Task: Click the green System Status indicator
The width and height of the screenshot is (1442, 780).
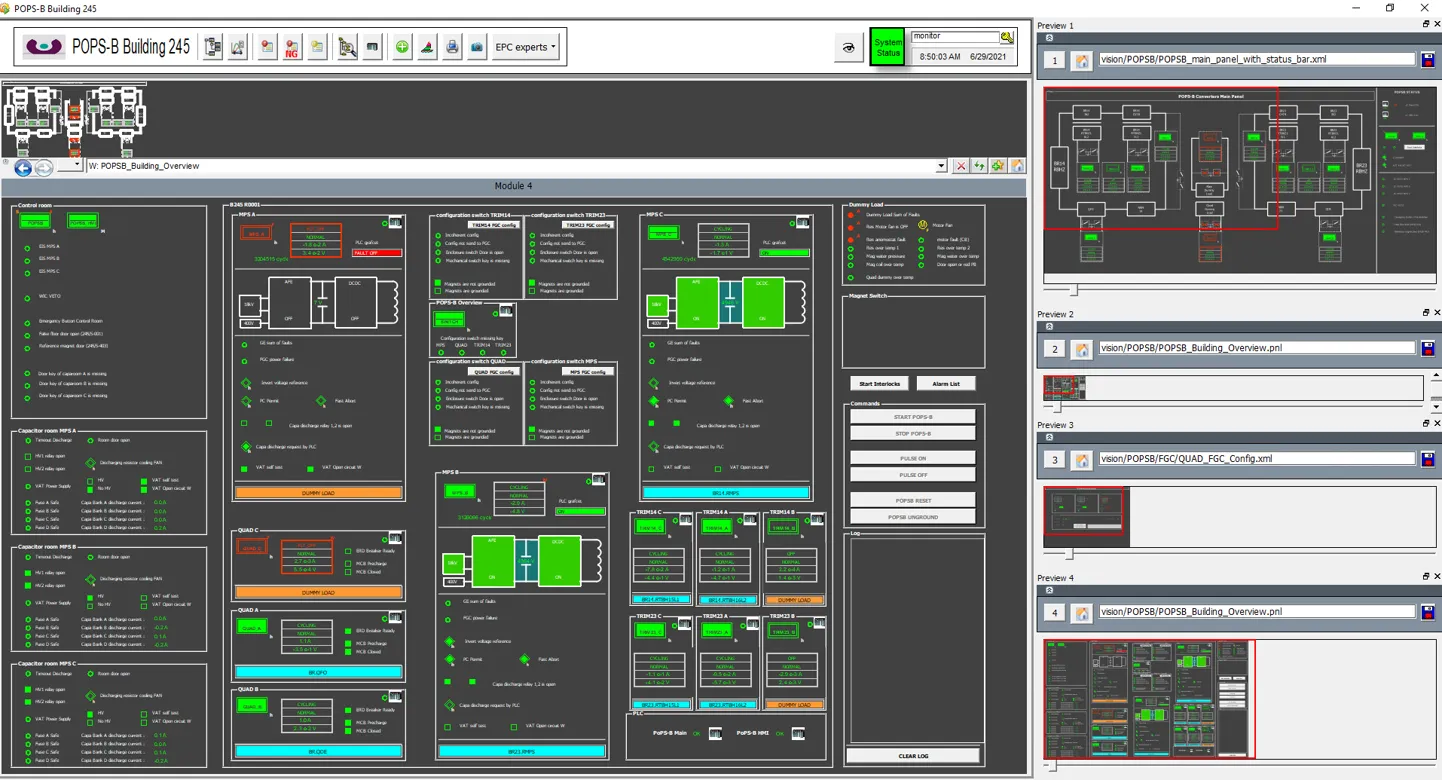Action: tap(888, 47)
